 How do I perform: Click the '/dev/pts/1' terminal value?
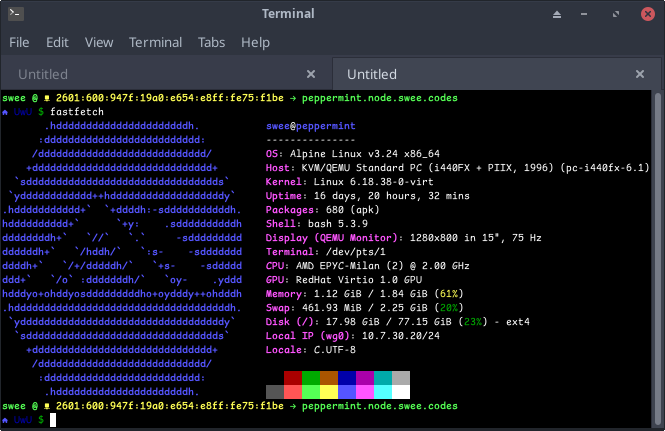coord(355,252)
